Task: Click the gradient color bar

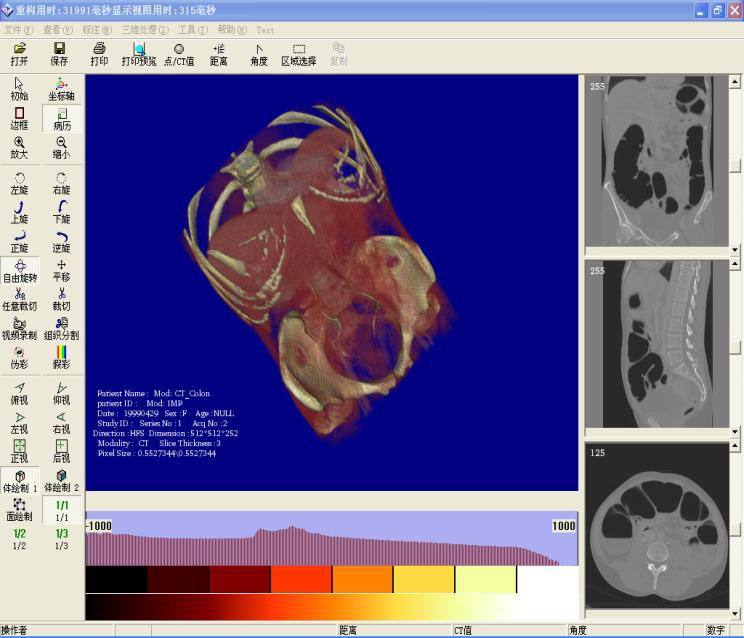Action: coord(332,607)
